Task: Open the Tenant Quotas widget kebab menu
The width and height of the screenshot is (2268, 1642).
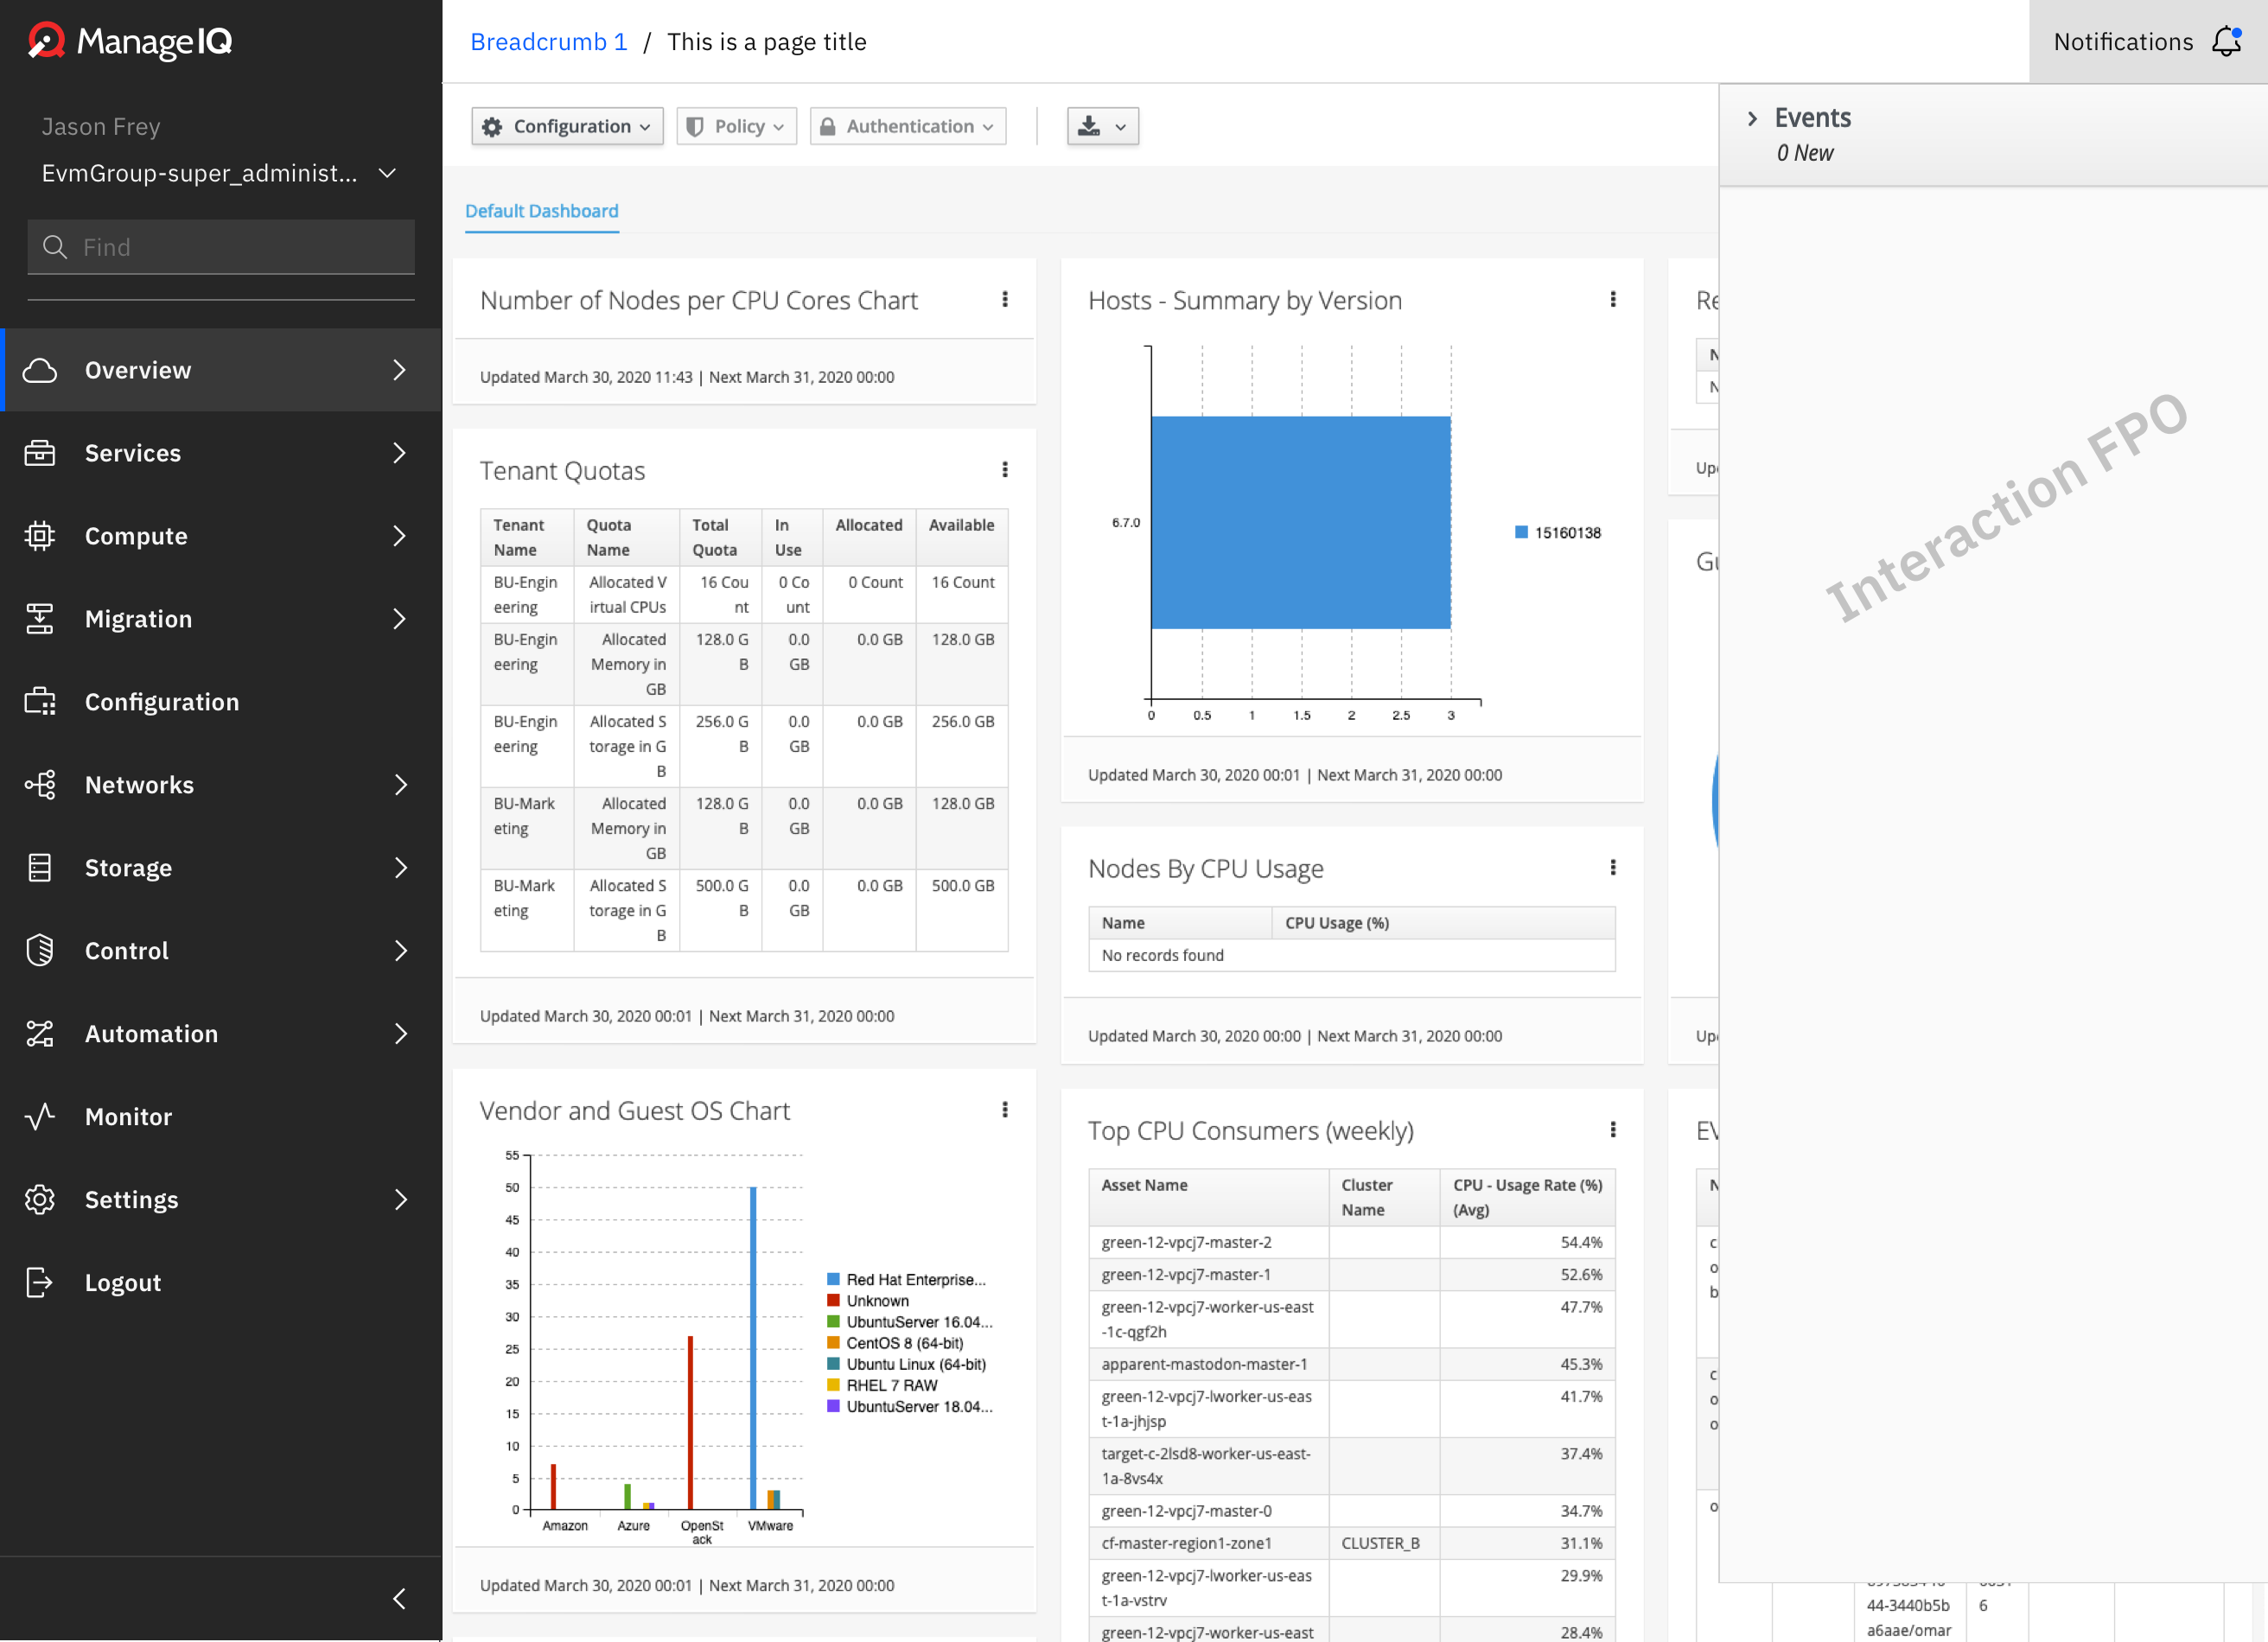Action: 1005,469
